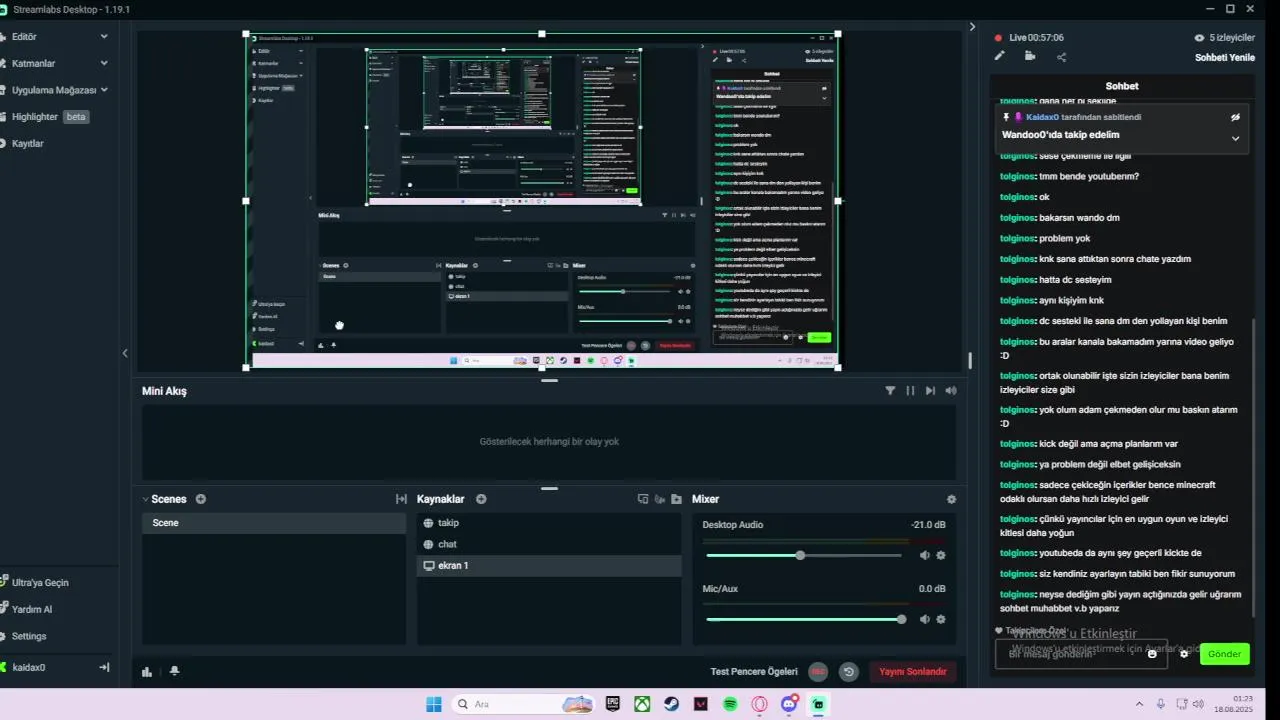
Task: Open account menu arrow next to kaidax0
Action: [x=104, y=667]
